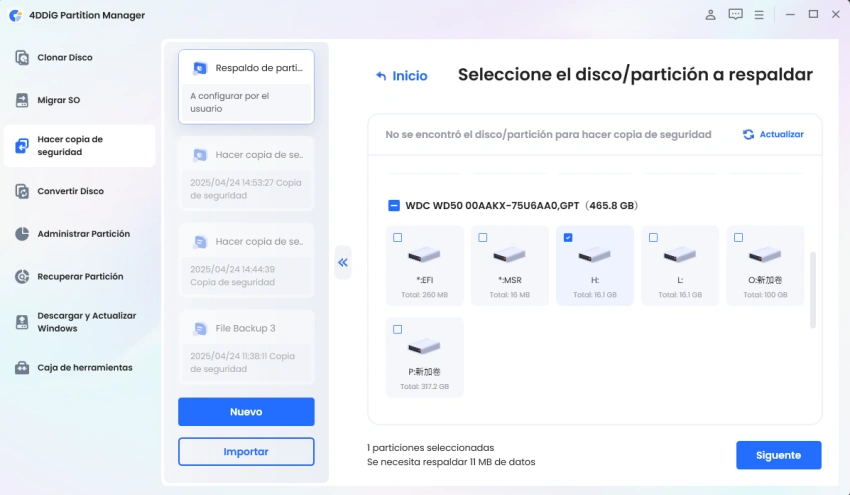Viewport: 850px width, 495px height.
Task: Click the Hacer copia de seguridad icon
Action: click(x=22, y=146)
